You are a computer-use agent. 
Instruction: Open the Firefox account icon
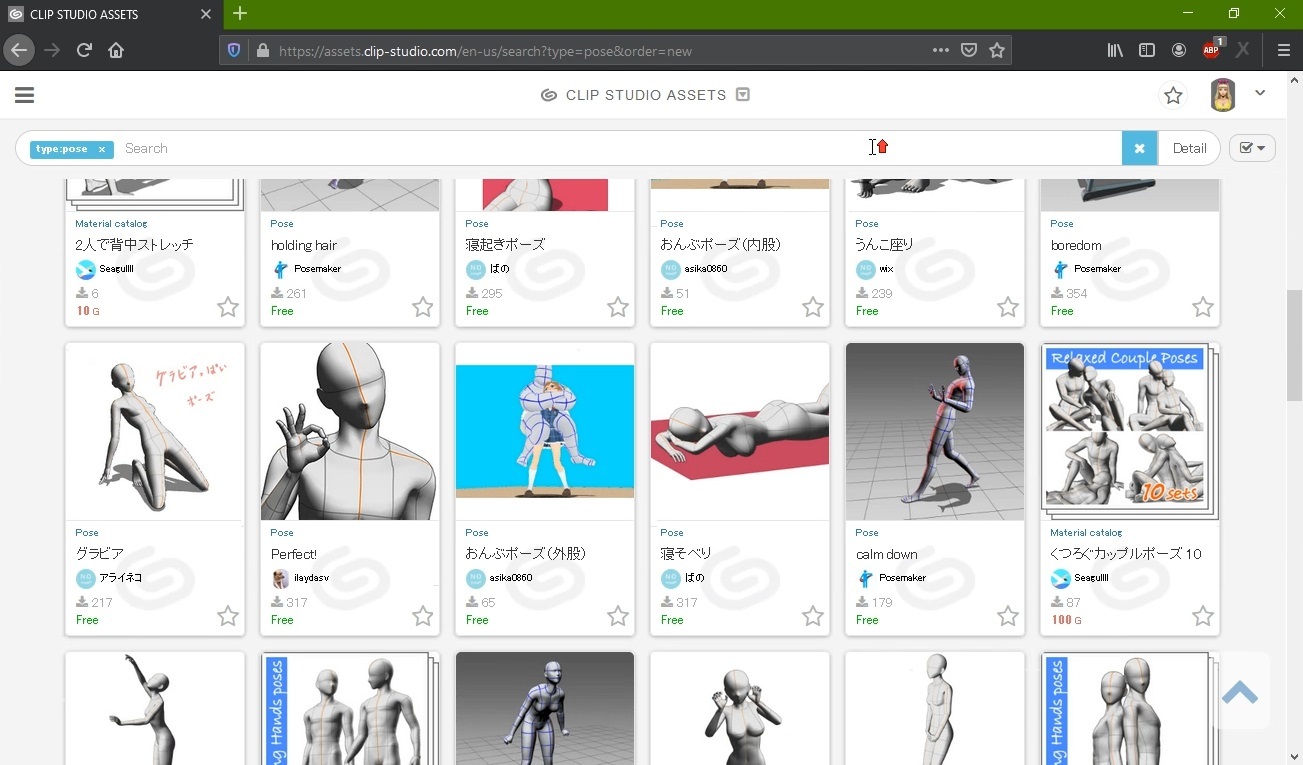[1179, 50]
